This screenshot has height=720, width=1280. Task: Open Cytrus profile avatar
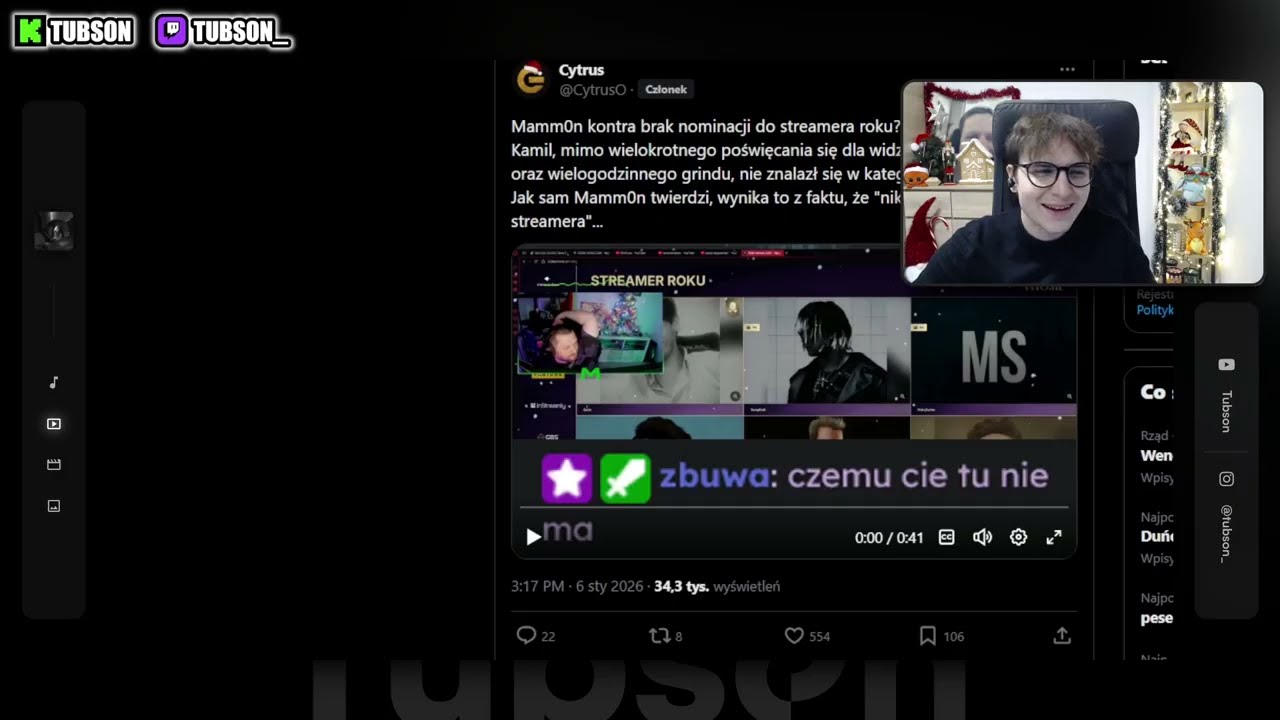(531, 79)
